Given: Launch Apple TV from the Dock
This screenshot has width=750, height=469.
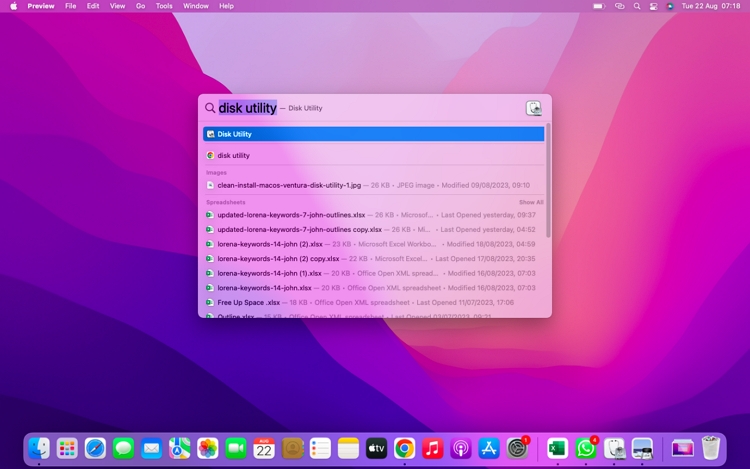Looking at the screenshot, I should 376,448.
